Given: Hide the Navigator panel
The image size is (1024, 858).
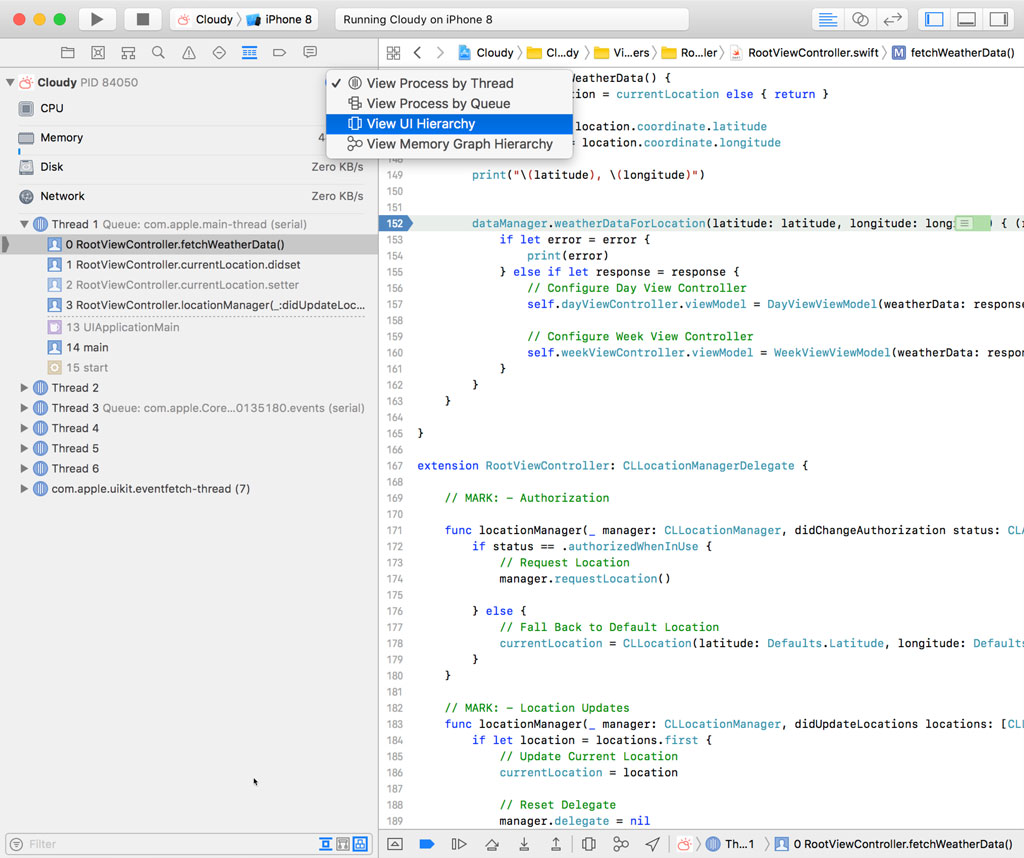Looking at the screenshot, I should coord(934,19).
